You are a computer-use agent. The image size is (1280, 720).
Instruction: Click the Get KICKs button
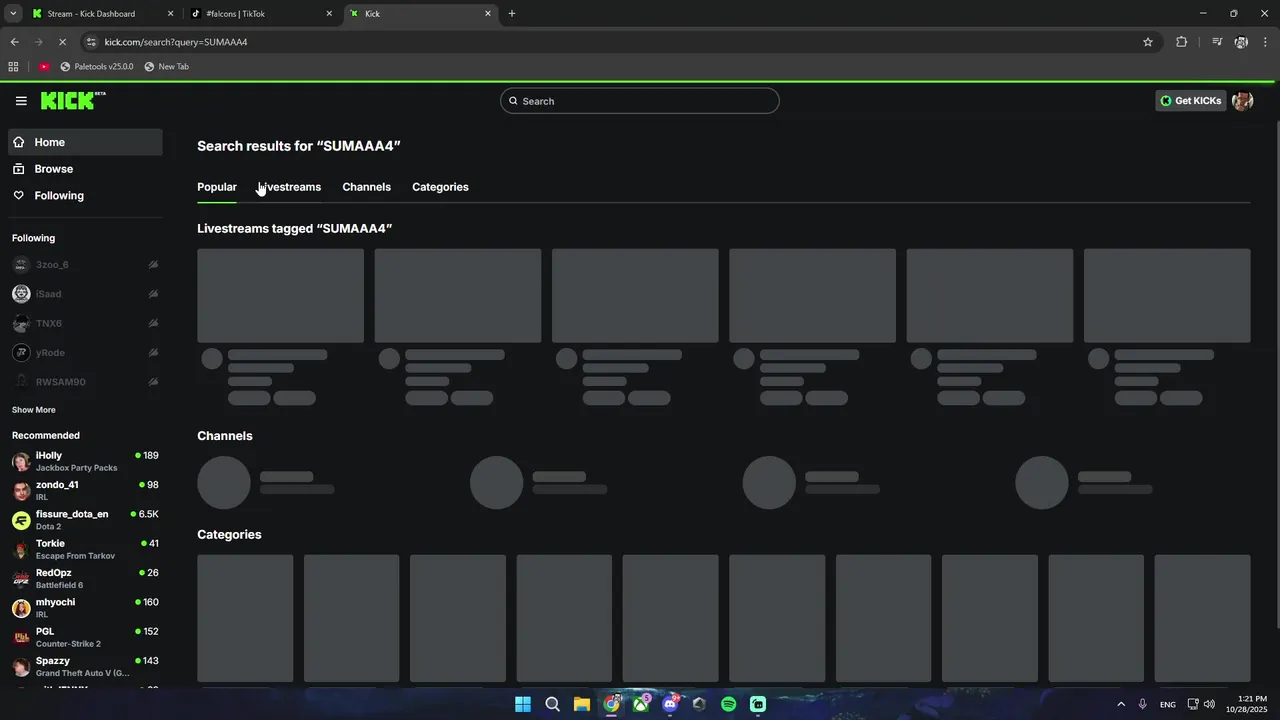(x=1190, y=101)
